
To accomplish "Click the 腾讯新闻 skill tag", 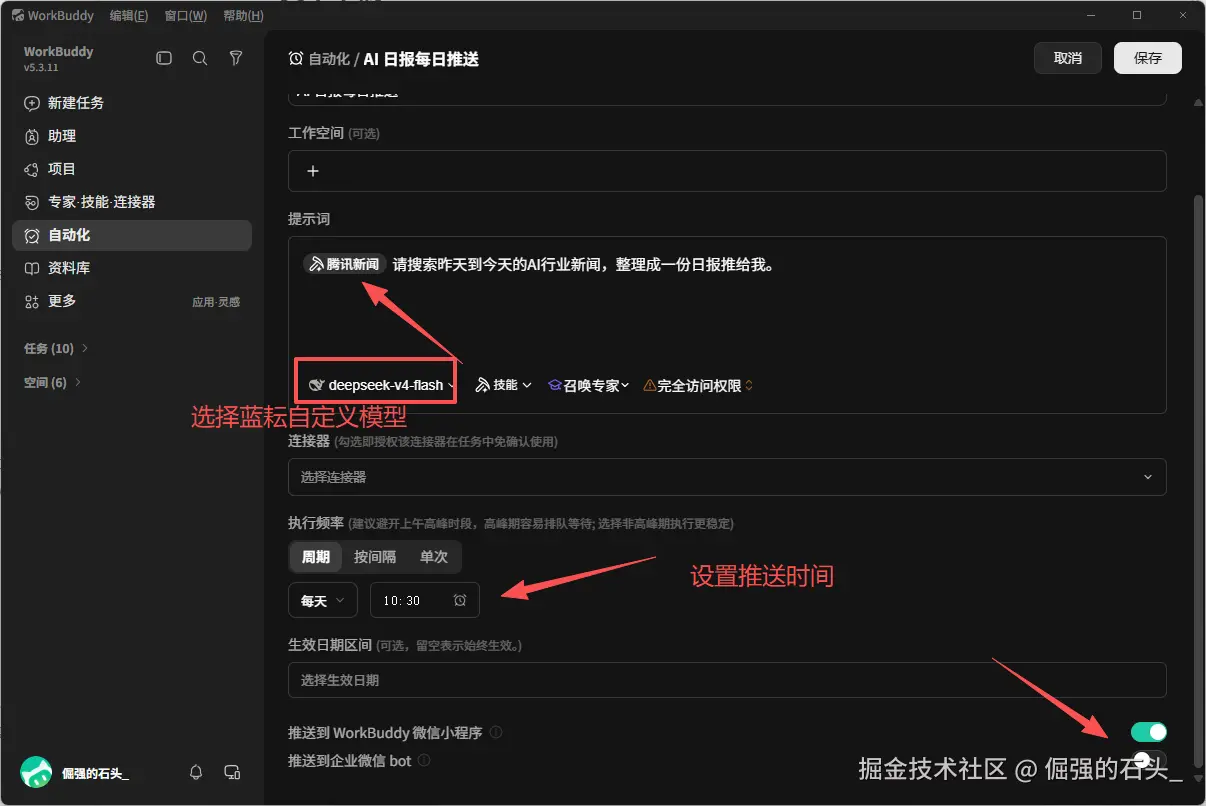I will pos(345,264).
